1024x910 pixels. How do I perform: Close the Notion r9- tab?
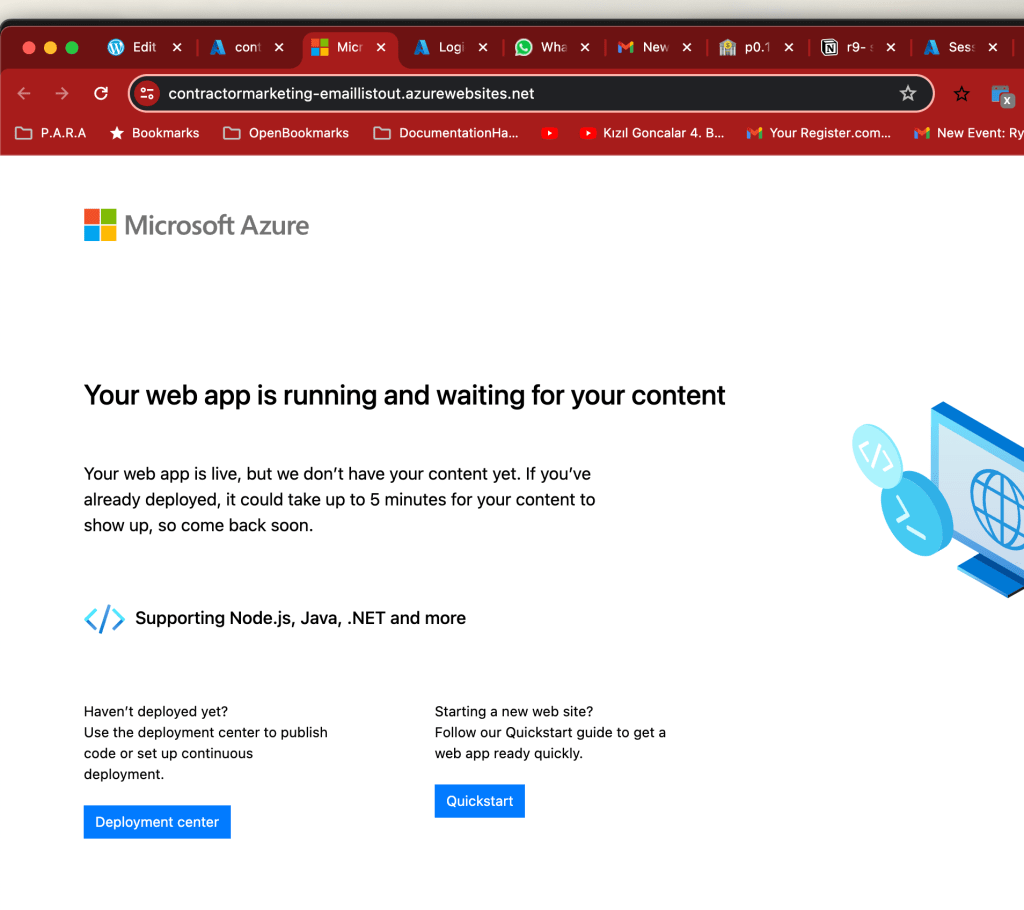click(891, 47)
